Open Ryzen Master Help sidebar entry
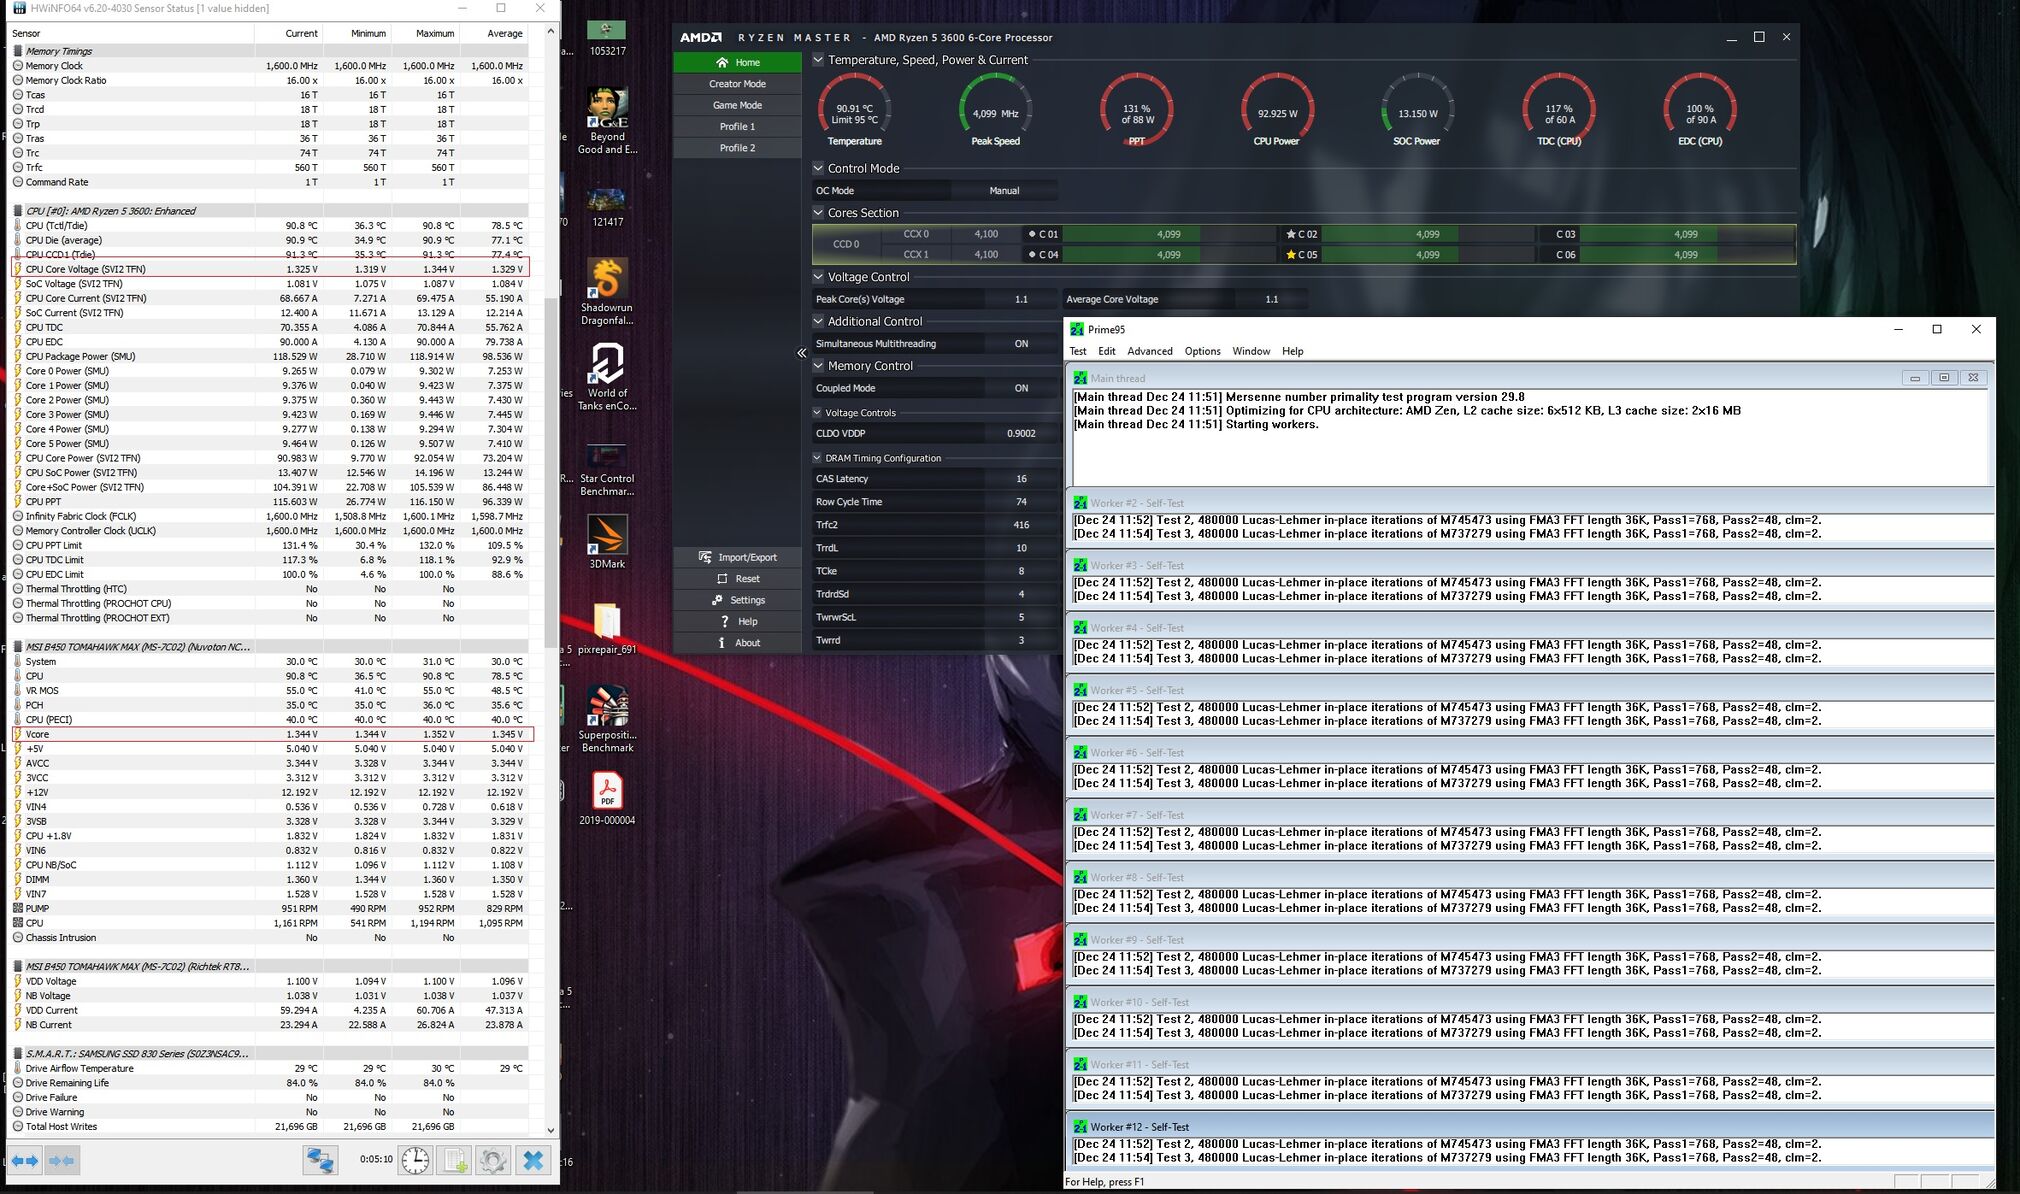The image size is (2020, 1194). (737, 622)
